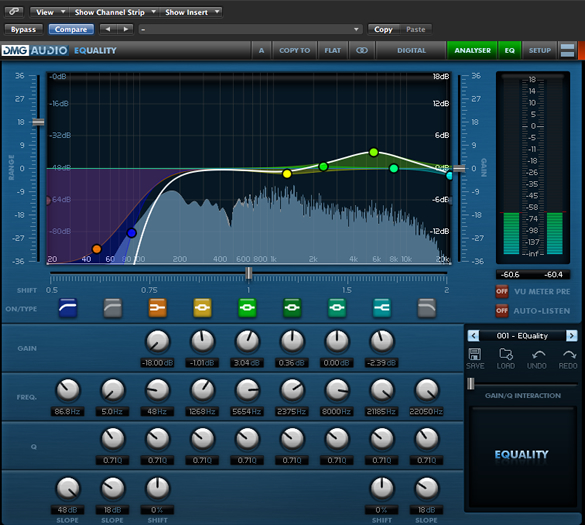Click the -18.00dB gain knob
585x525 pixels.
click(x=157, y=341)
